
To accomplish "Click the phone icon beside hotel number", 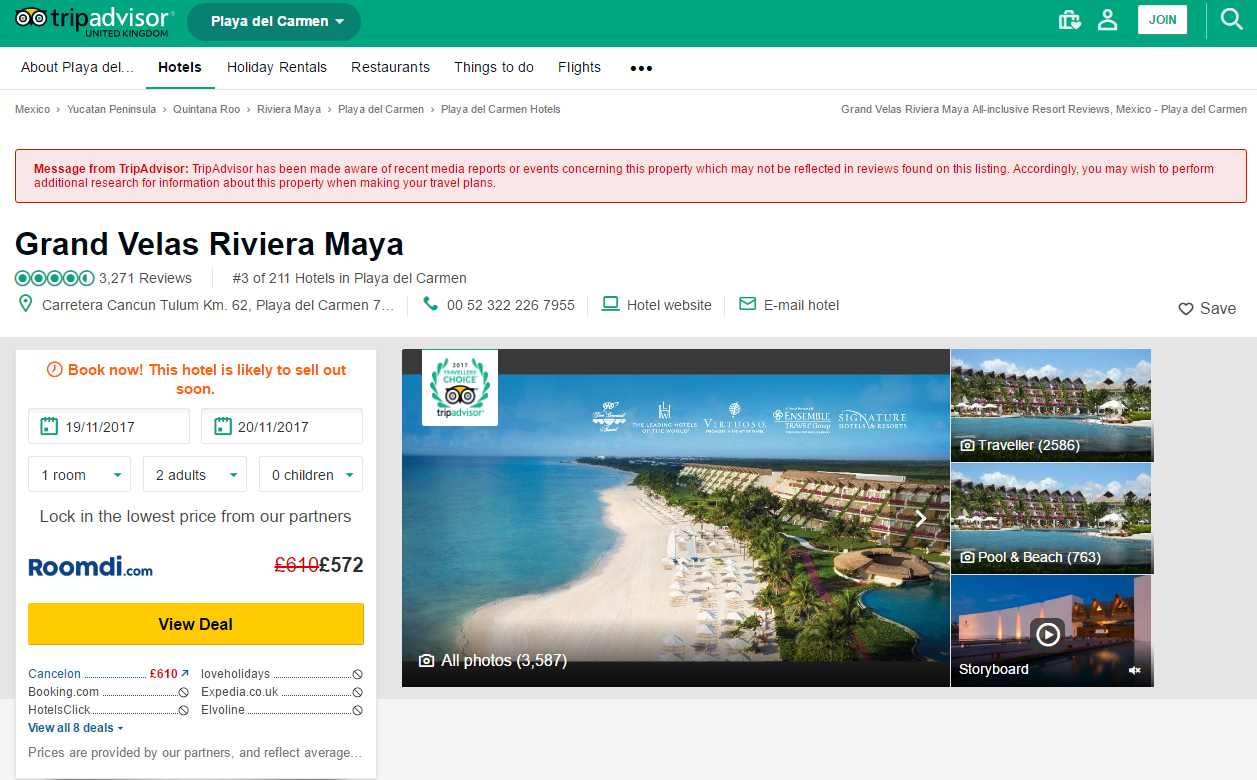I will point(430,304).
